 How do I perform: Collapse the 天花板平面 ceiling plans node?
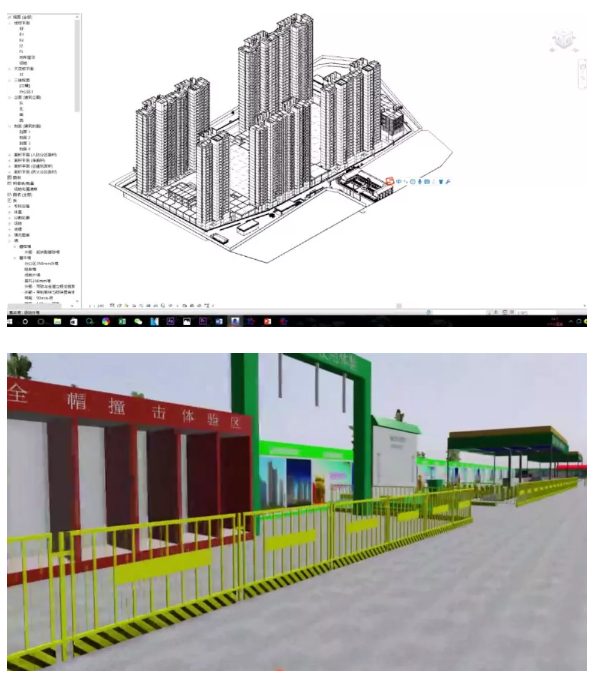coord(10,69)
